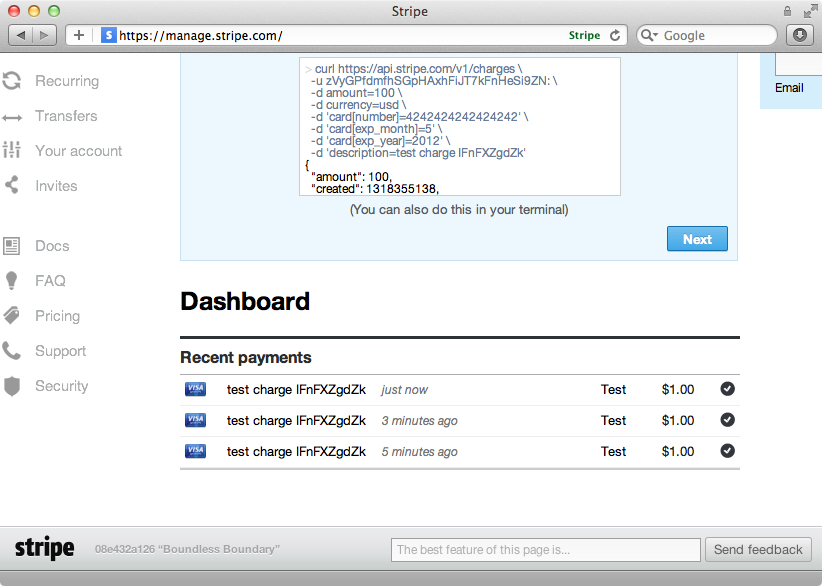Open the test charge from 3 minutes ago
Viewport: 822px width, 586px height.
click(460, 421)
